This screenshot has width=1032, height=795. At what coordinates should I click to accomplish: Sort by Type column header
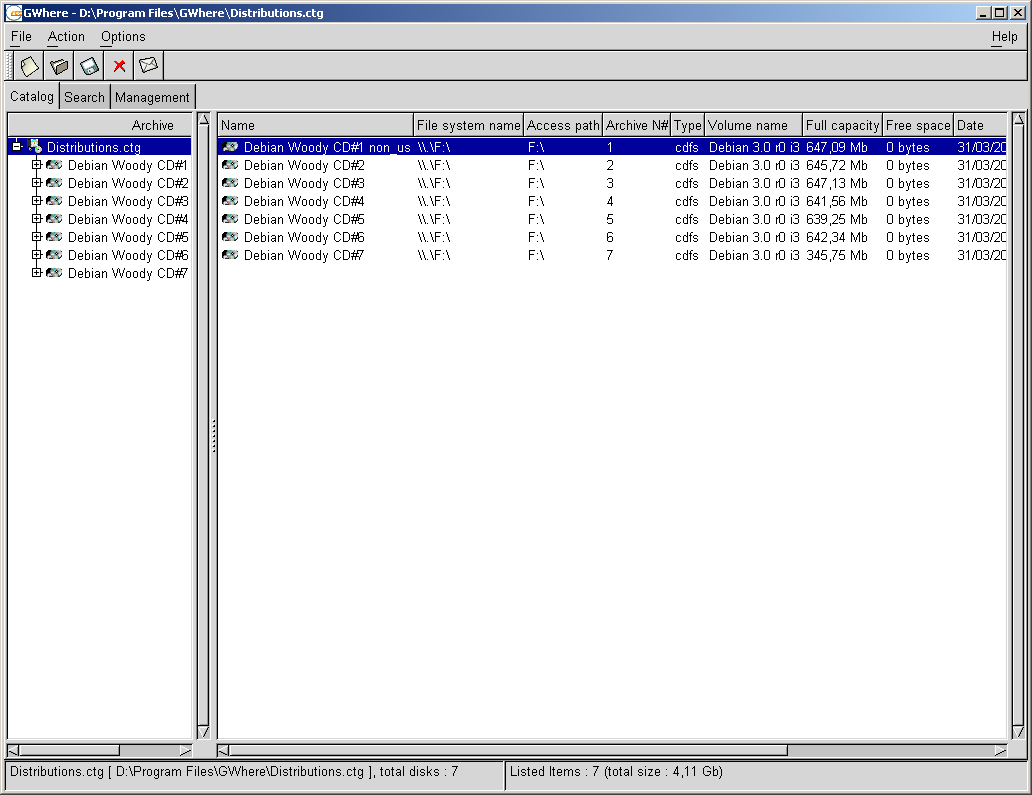click(688, 125)
